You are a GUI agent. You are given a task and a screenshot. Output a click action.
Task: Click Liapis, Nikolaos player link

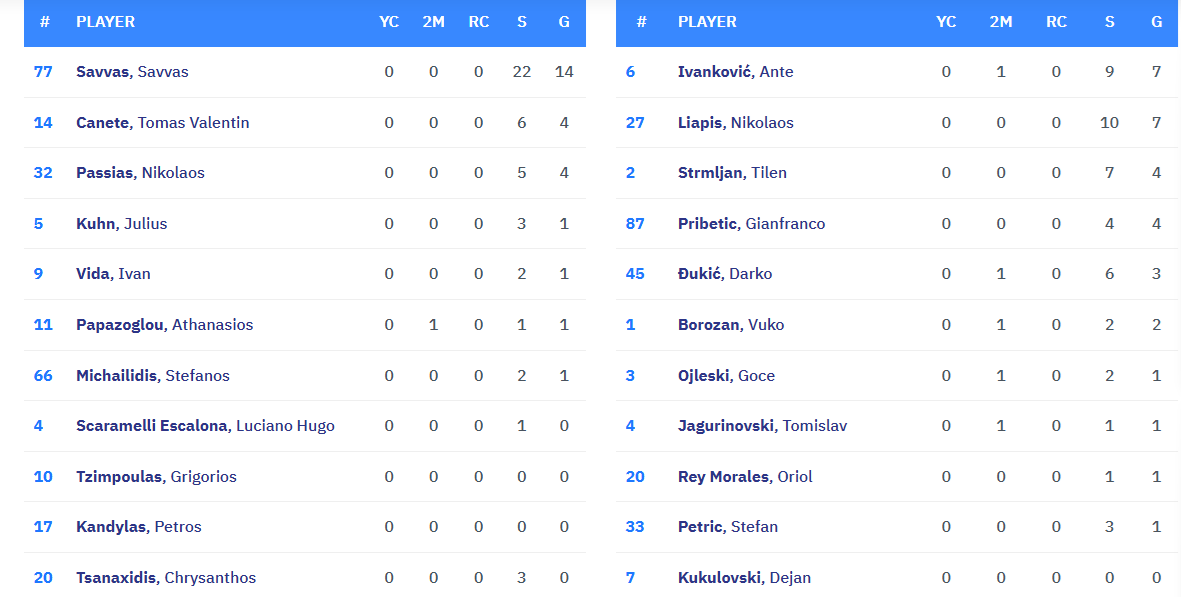coord(735,123)
